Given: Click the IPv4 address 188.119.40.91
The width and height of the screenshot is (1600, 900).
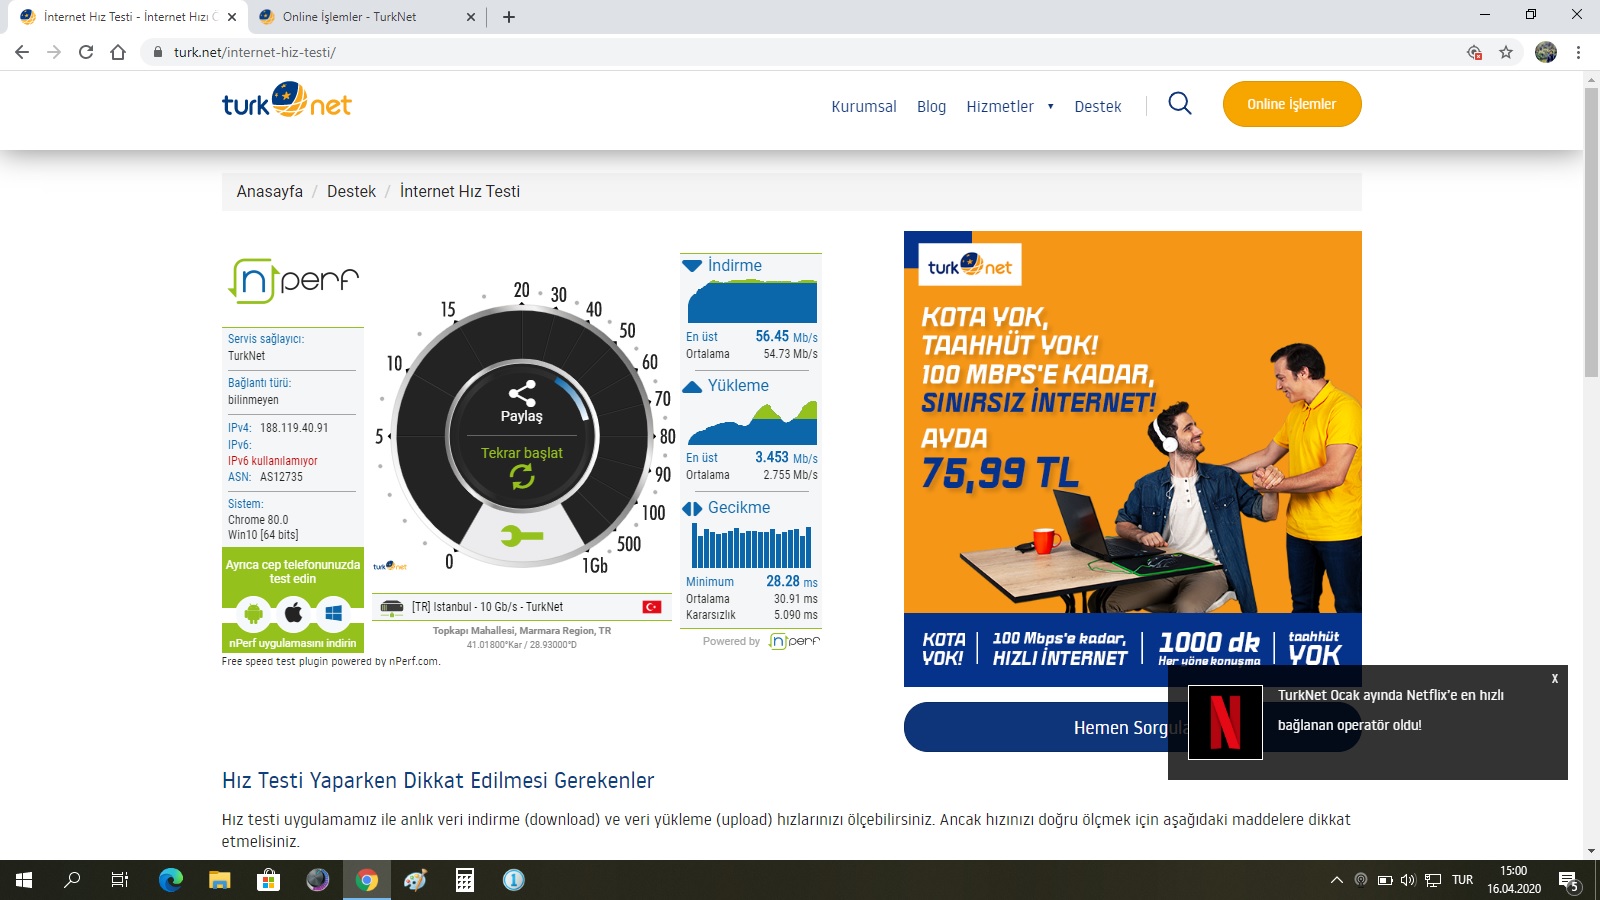Looking at the screenshot, I should (294, 428).
